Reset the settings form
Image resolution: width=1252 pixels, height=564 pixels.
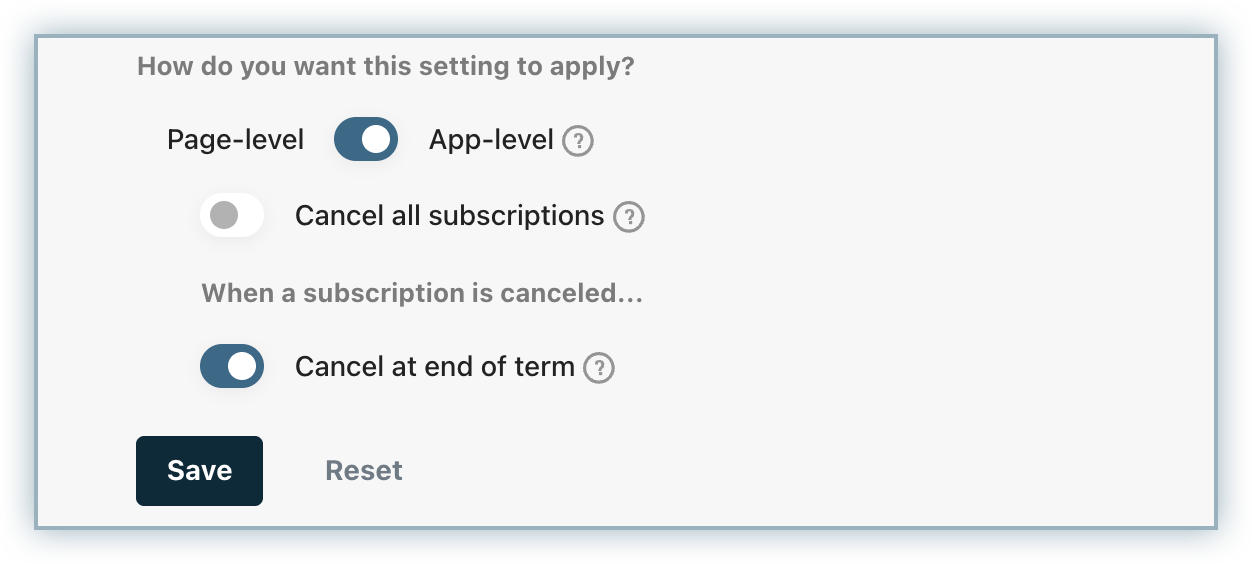(x=364, y=471)
